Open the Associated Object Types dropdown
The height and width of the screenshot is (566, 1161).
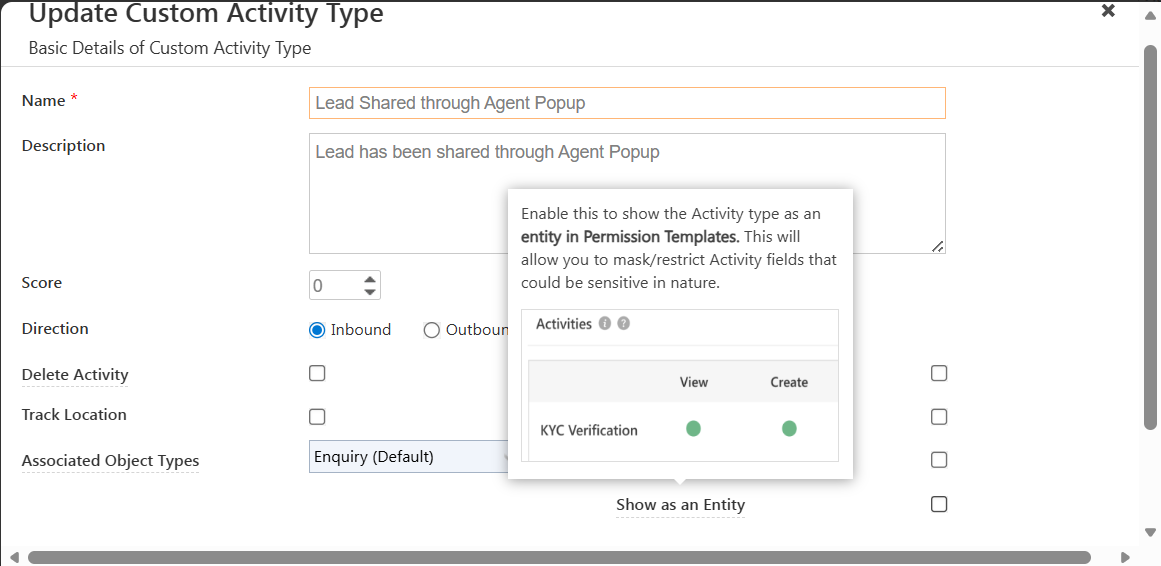point(410,457)
